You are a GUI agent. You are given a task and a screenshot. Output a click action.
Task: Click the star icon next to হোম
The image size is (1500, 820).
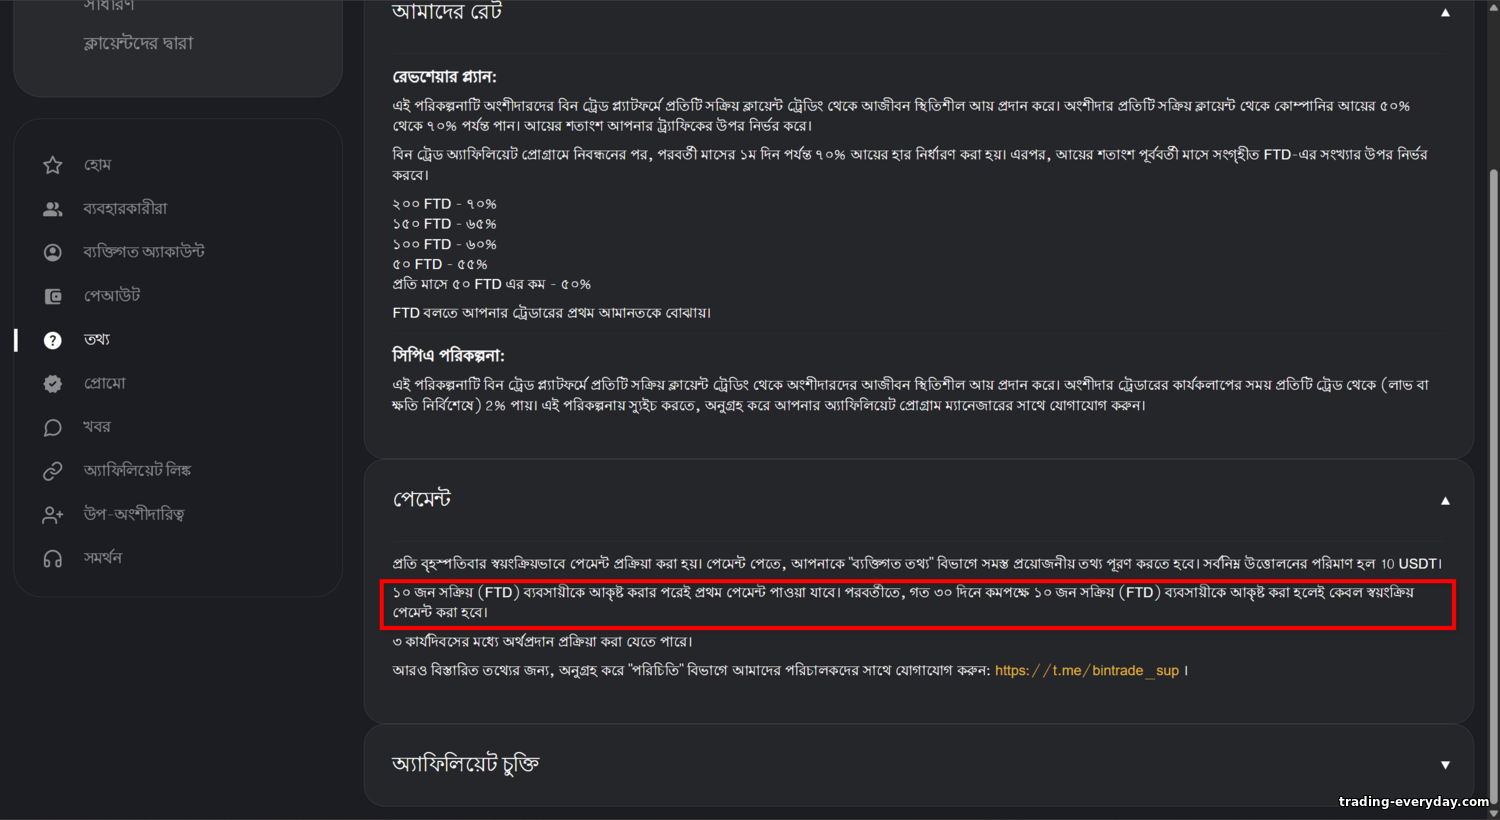(53, 165)
